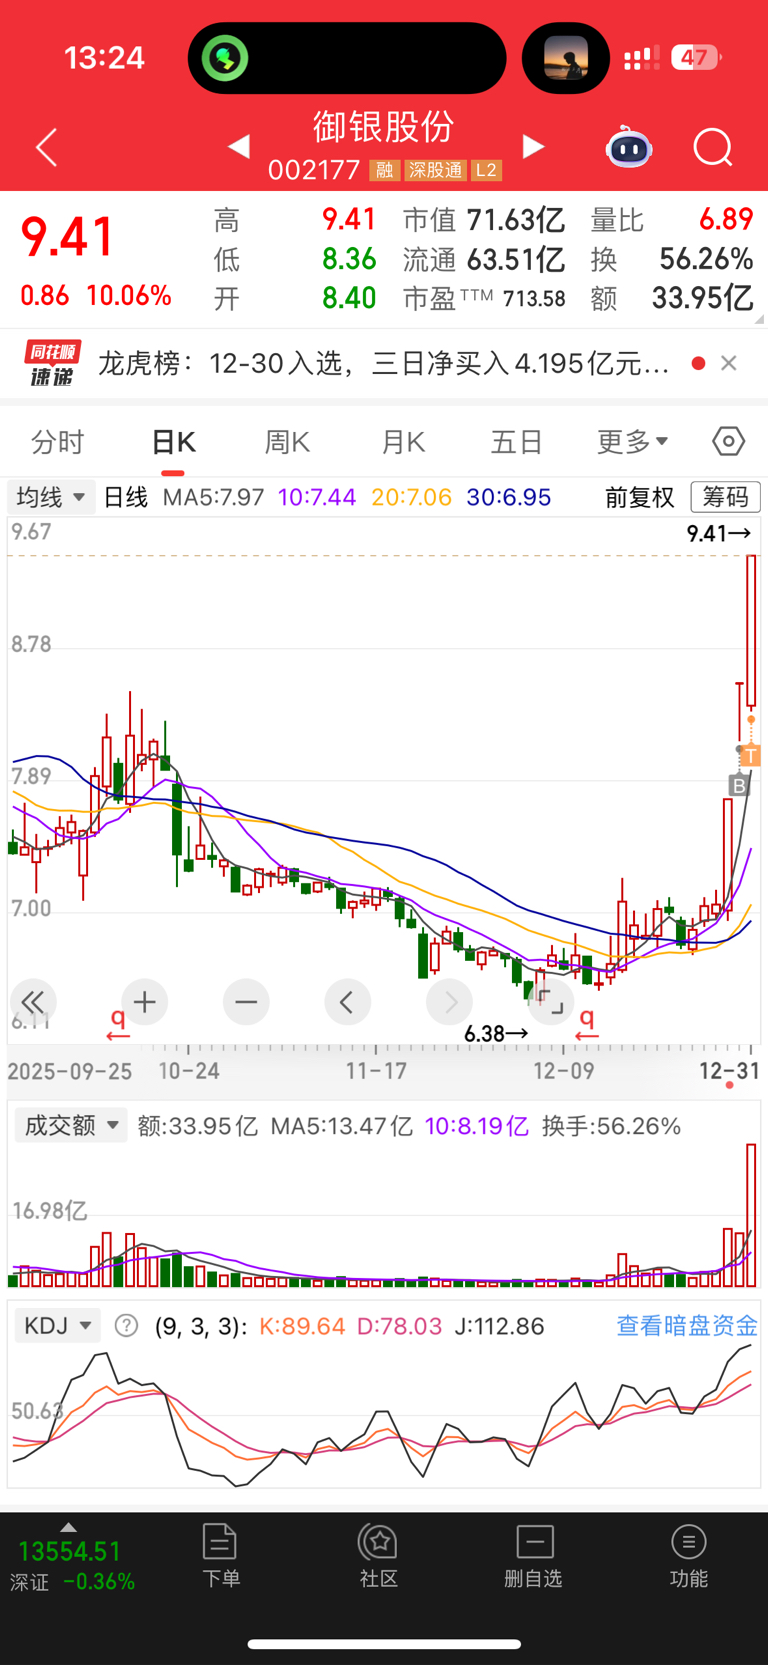
Task: Open the 均线 indicator dropdown
Action: tap(51, 497)
